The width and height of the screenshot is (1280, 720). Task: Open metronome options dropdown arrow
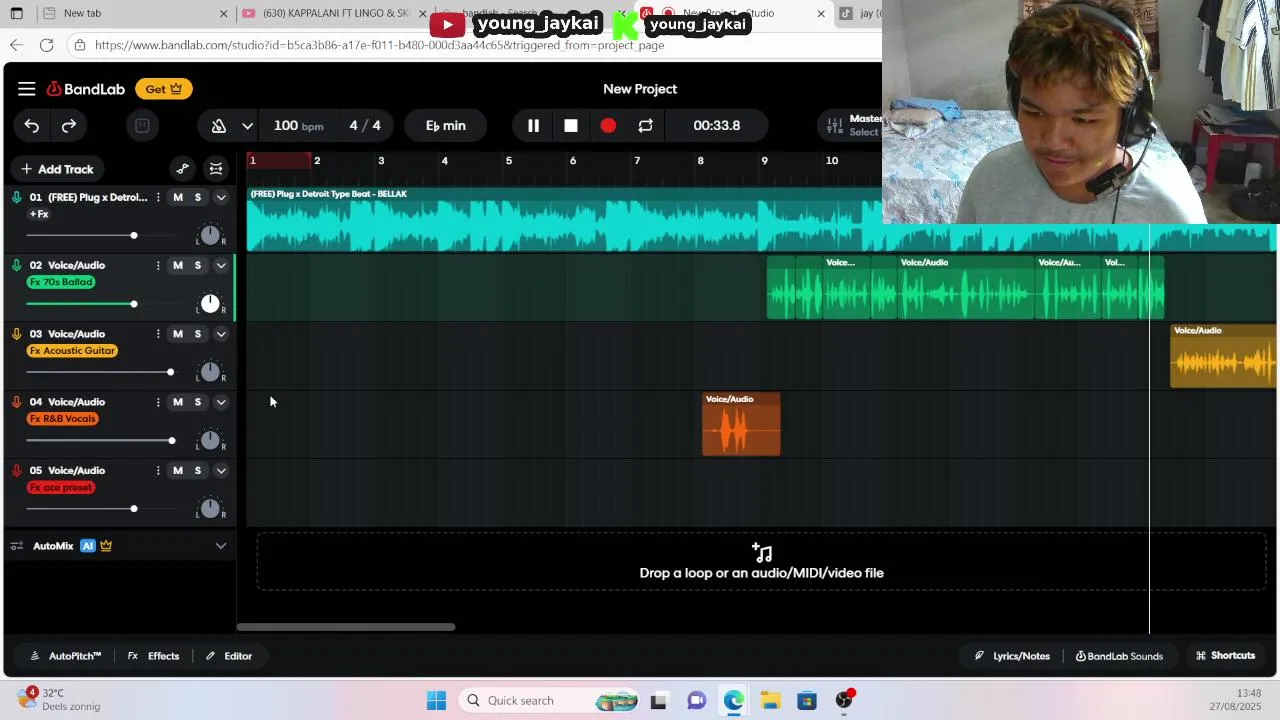point(247,126)
